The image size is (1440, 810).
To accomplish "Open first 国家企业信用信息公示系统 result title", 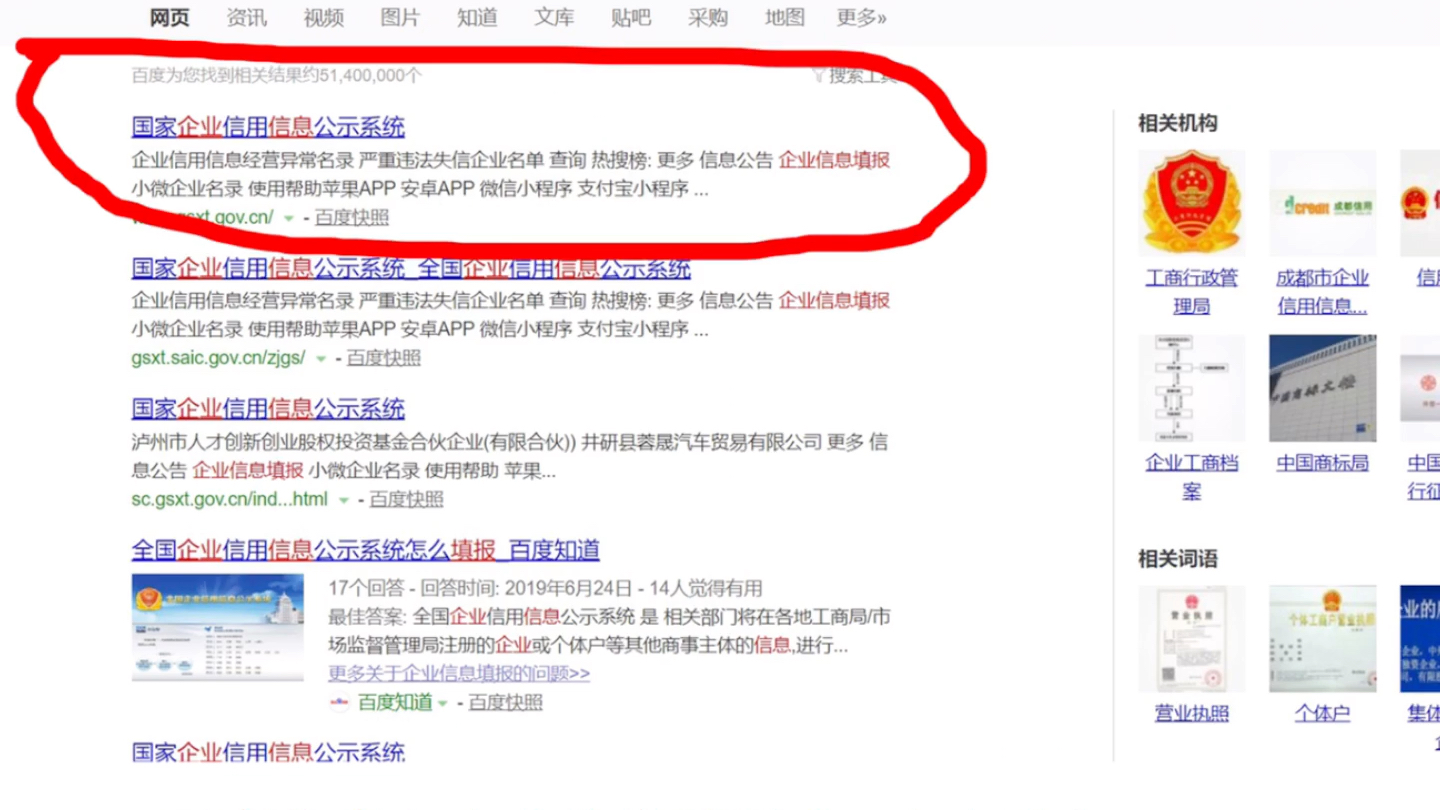I will pos(268,127).
